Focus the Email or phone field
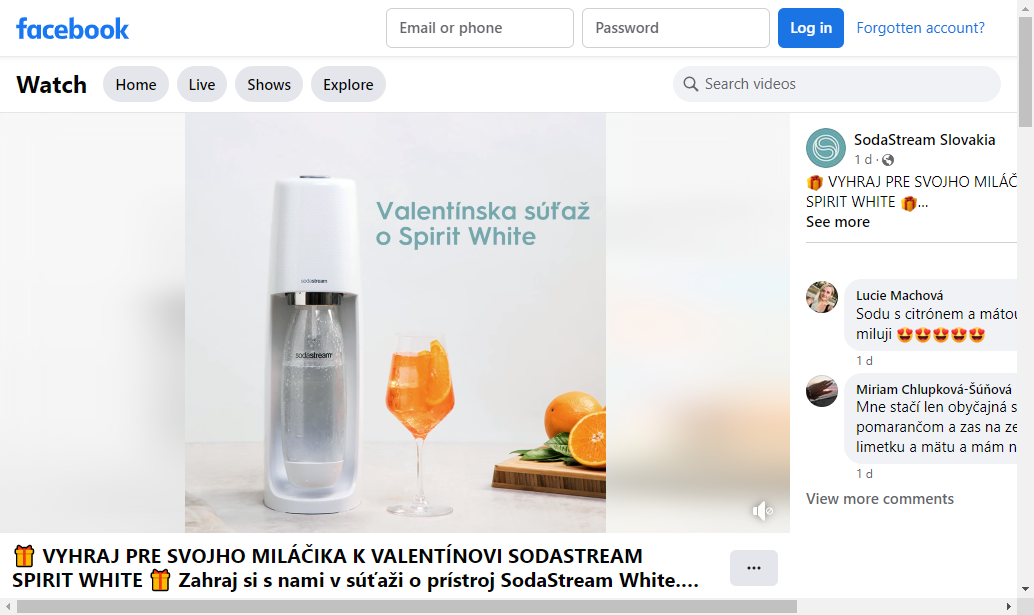This screenshot has width=1034, height=615. pos(480,28)
